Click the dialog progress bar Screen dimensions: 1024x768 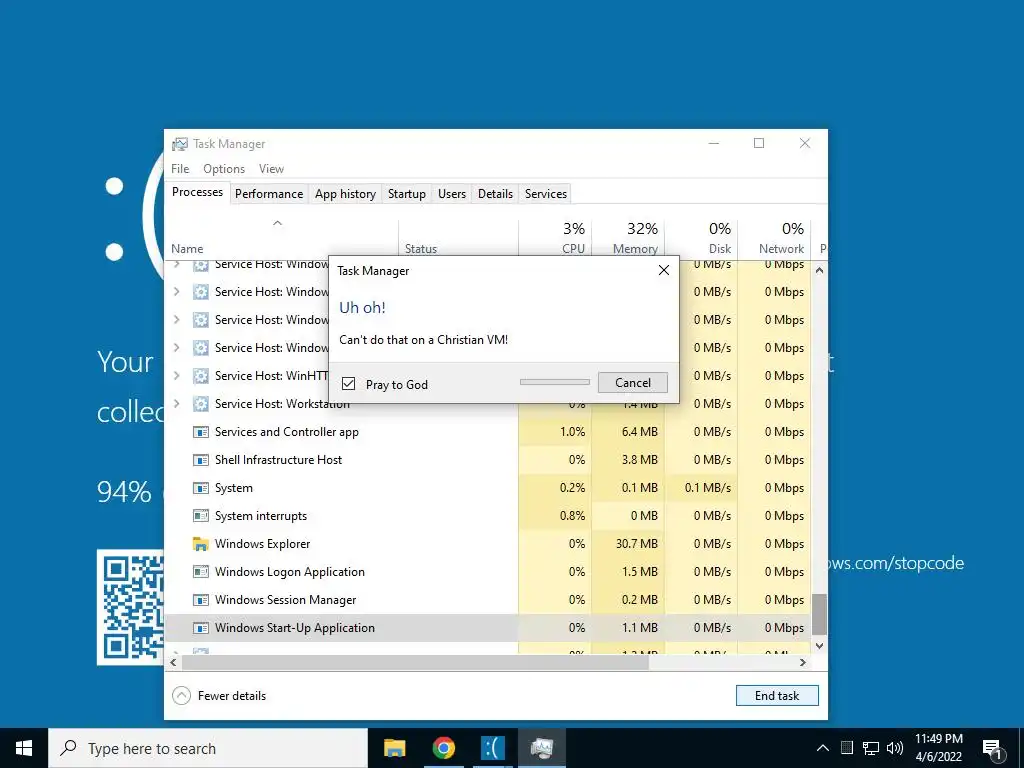[x=554, y=382]
